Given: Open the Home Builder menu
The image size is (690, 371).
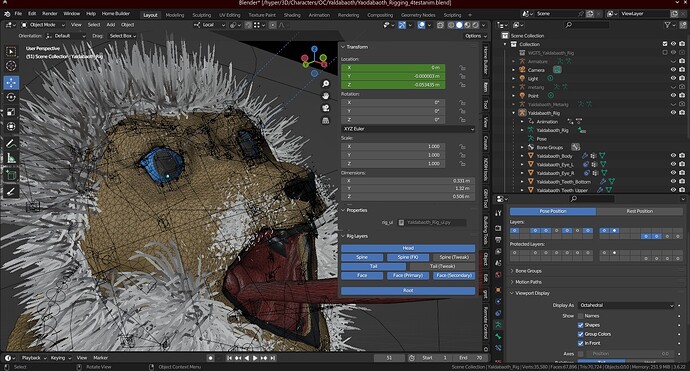Looking at the screenshot, I should point(116,14).
